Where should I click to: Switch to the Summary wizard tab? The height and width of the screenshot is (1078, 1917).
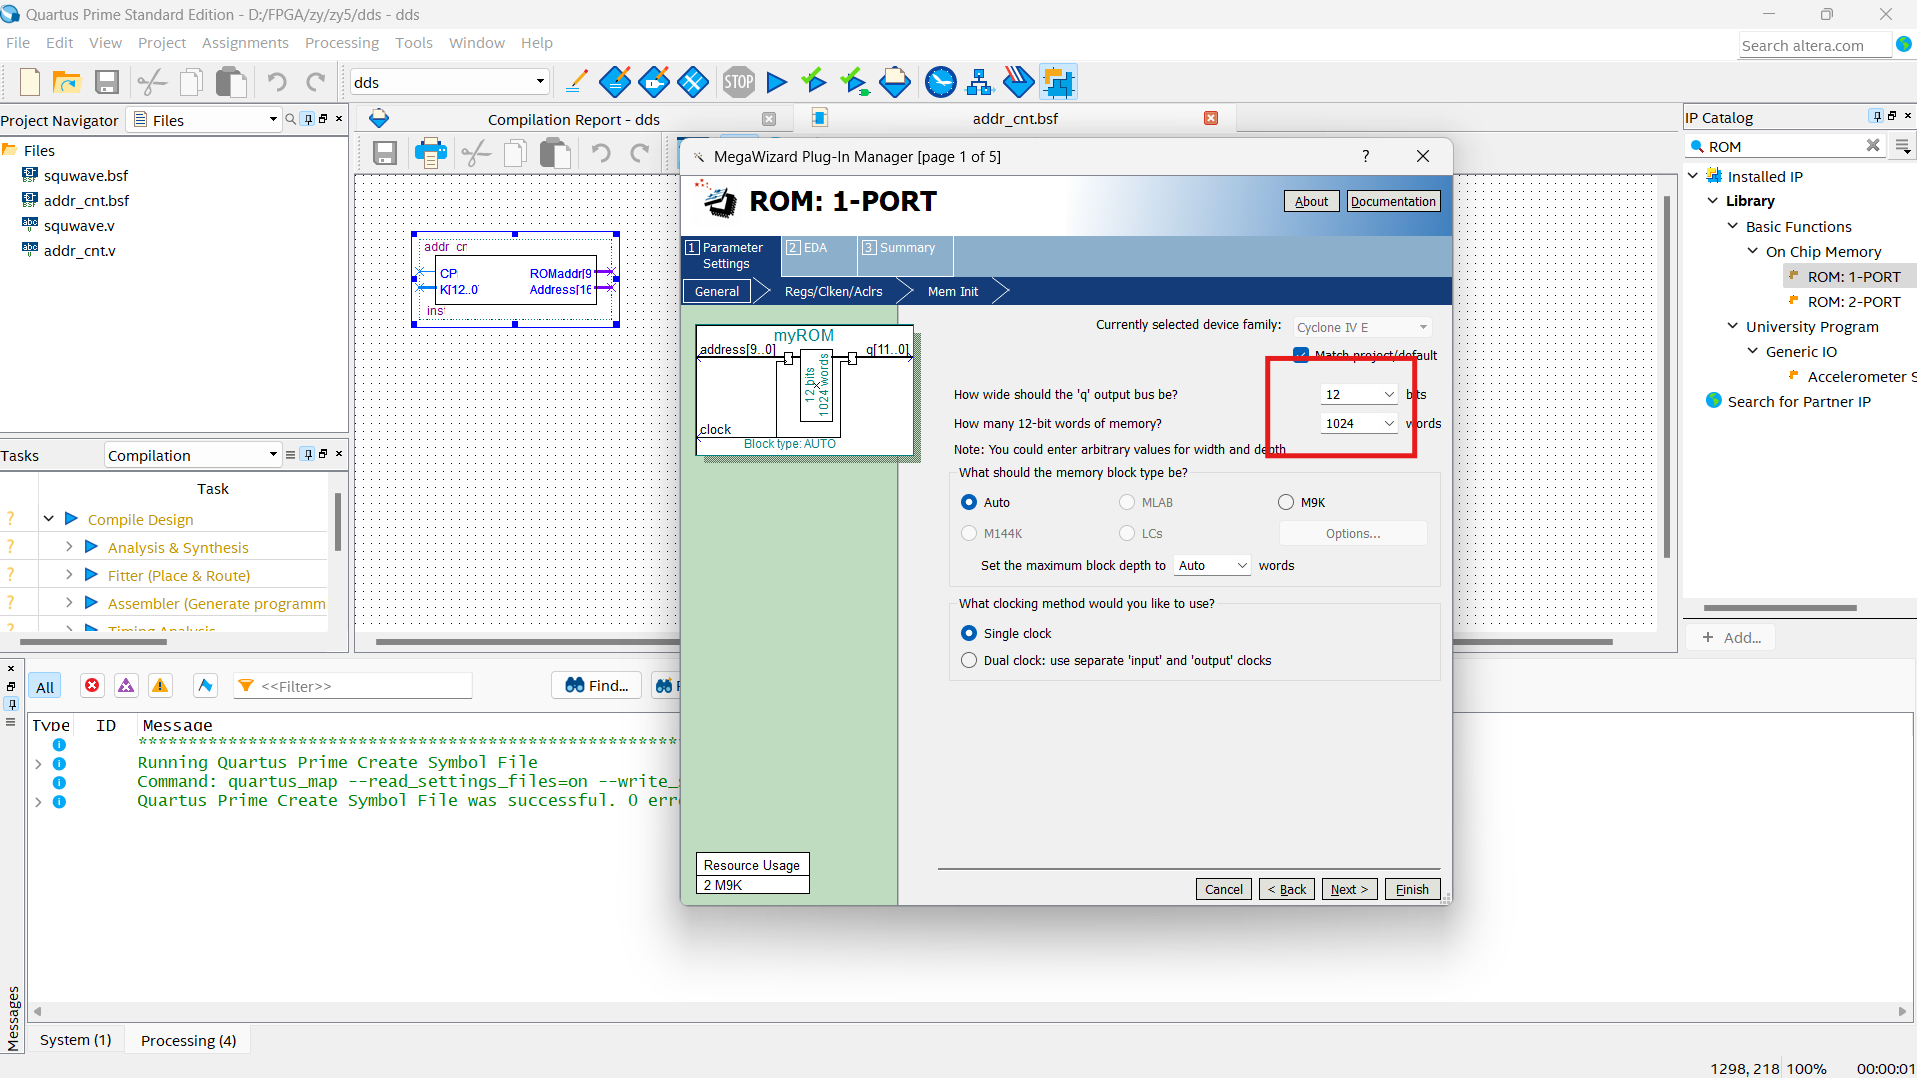(x=905, y=255)
